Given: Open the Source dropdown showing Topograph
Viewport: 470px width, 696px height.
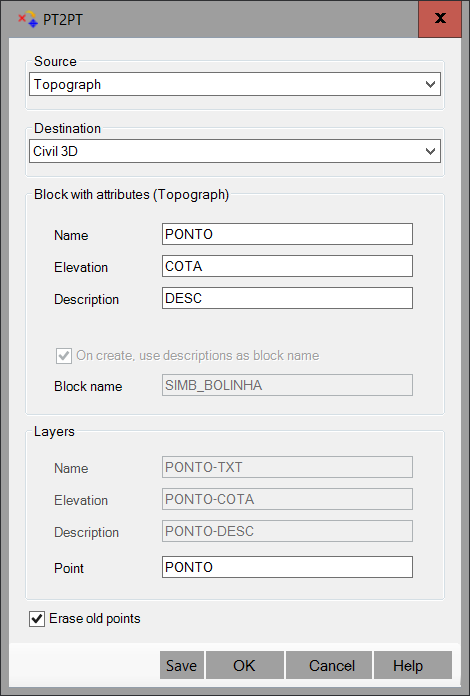Looking at the screenshot, I should tap(235, 84).
